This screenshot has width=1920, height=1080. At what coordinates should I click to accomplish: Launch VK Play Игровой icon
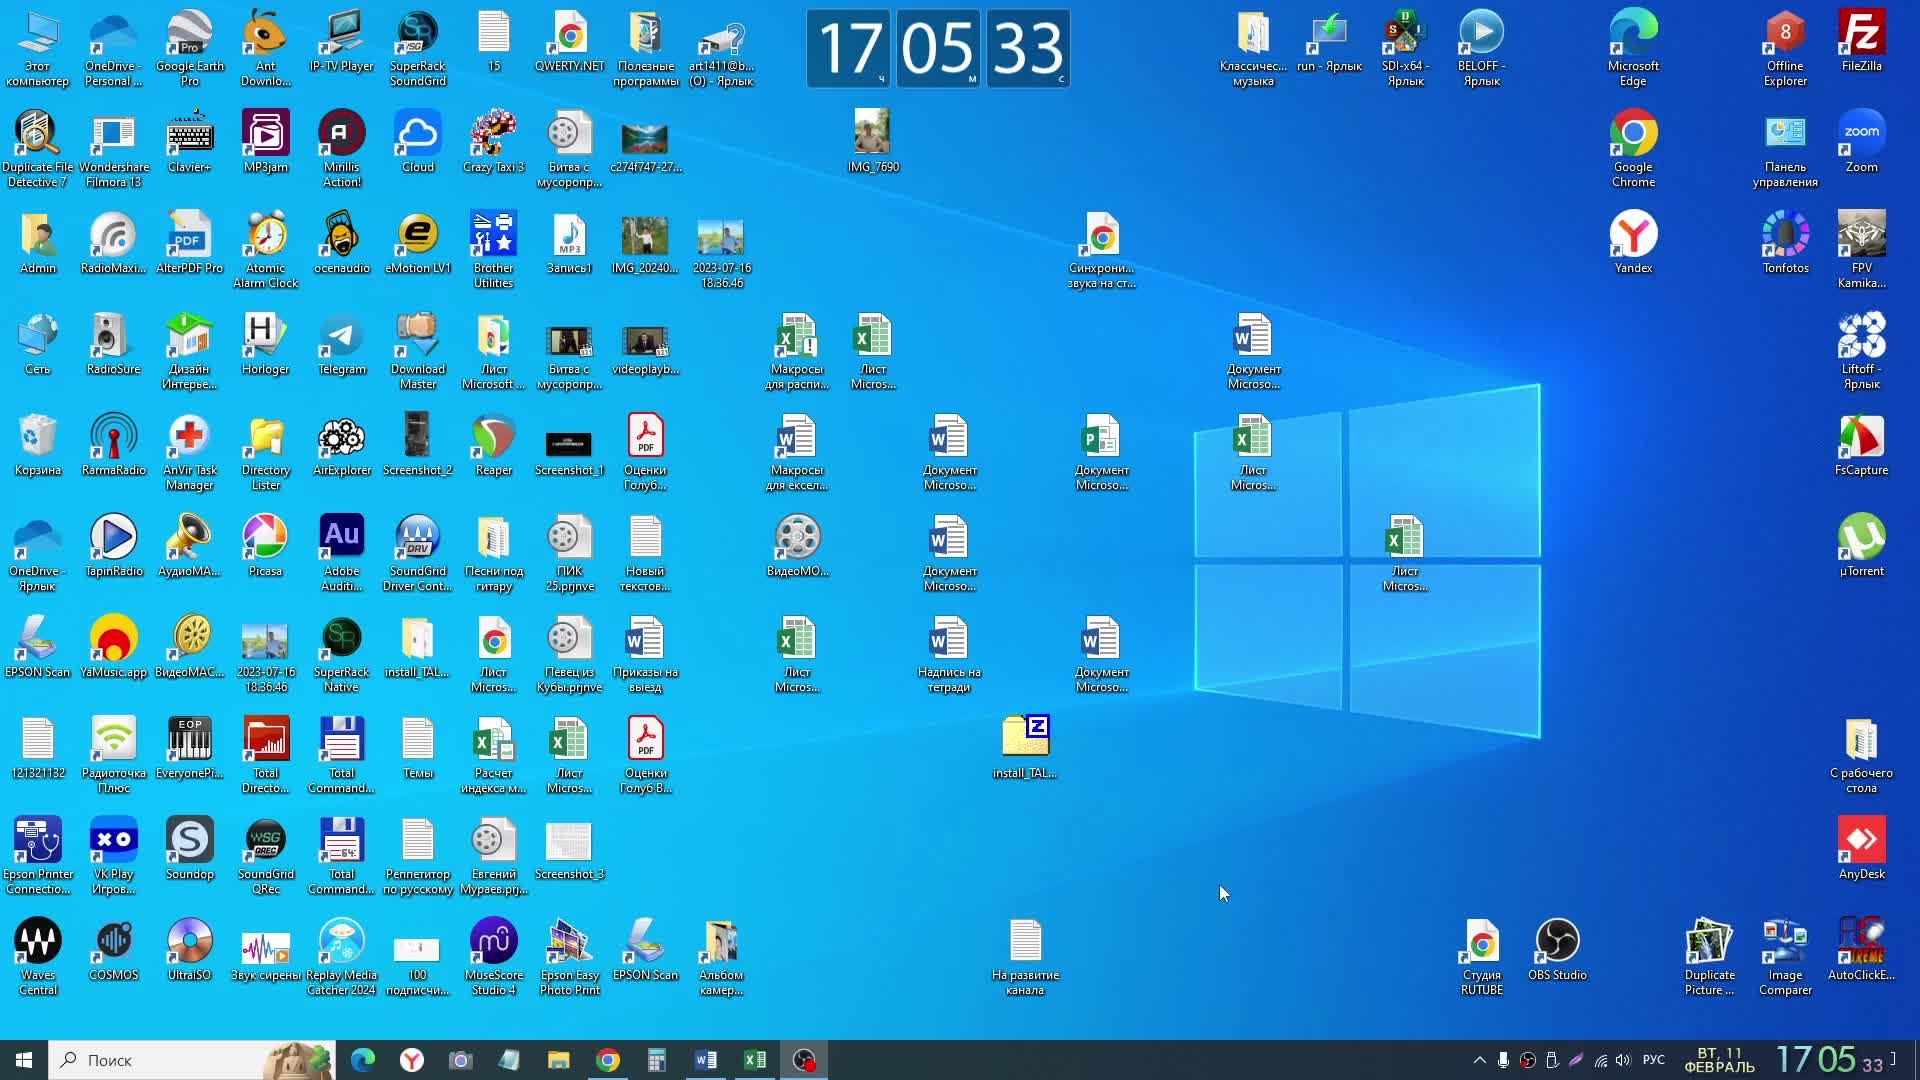[113, 856]
